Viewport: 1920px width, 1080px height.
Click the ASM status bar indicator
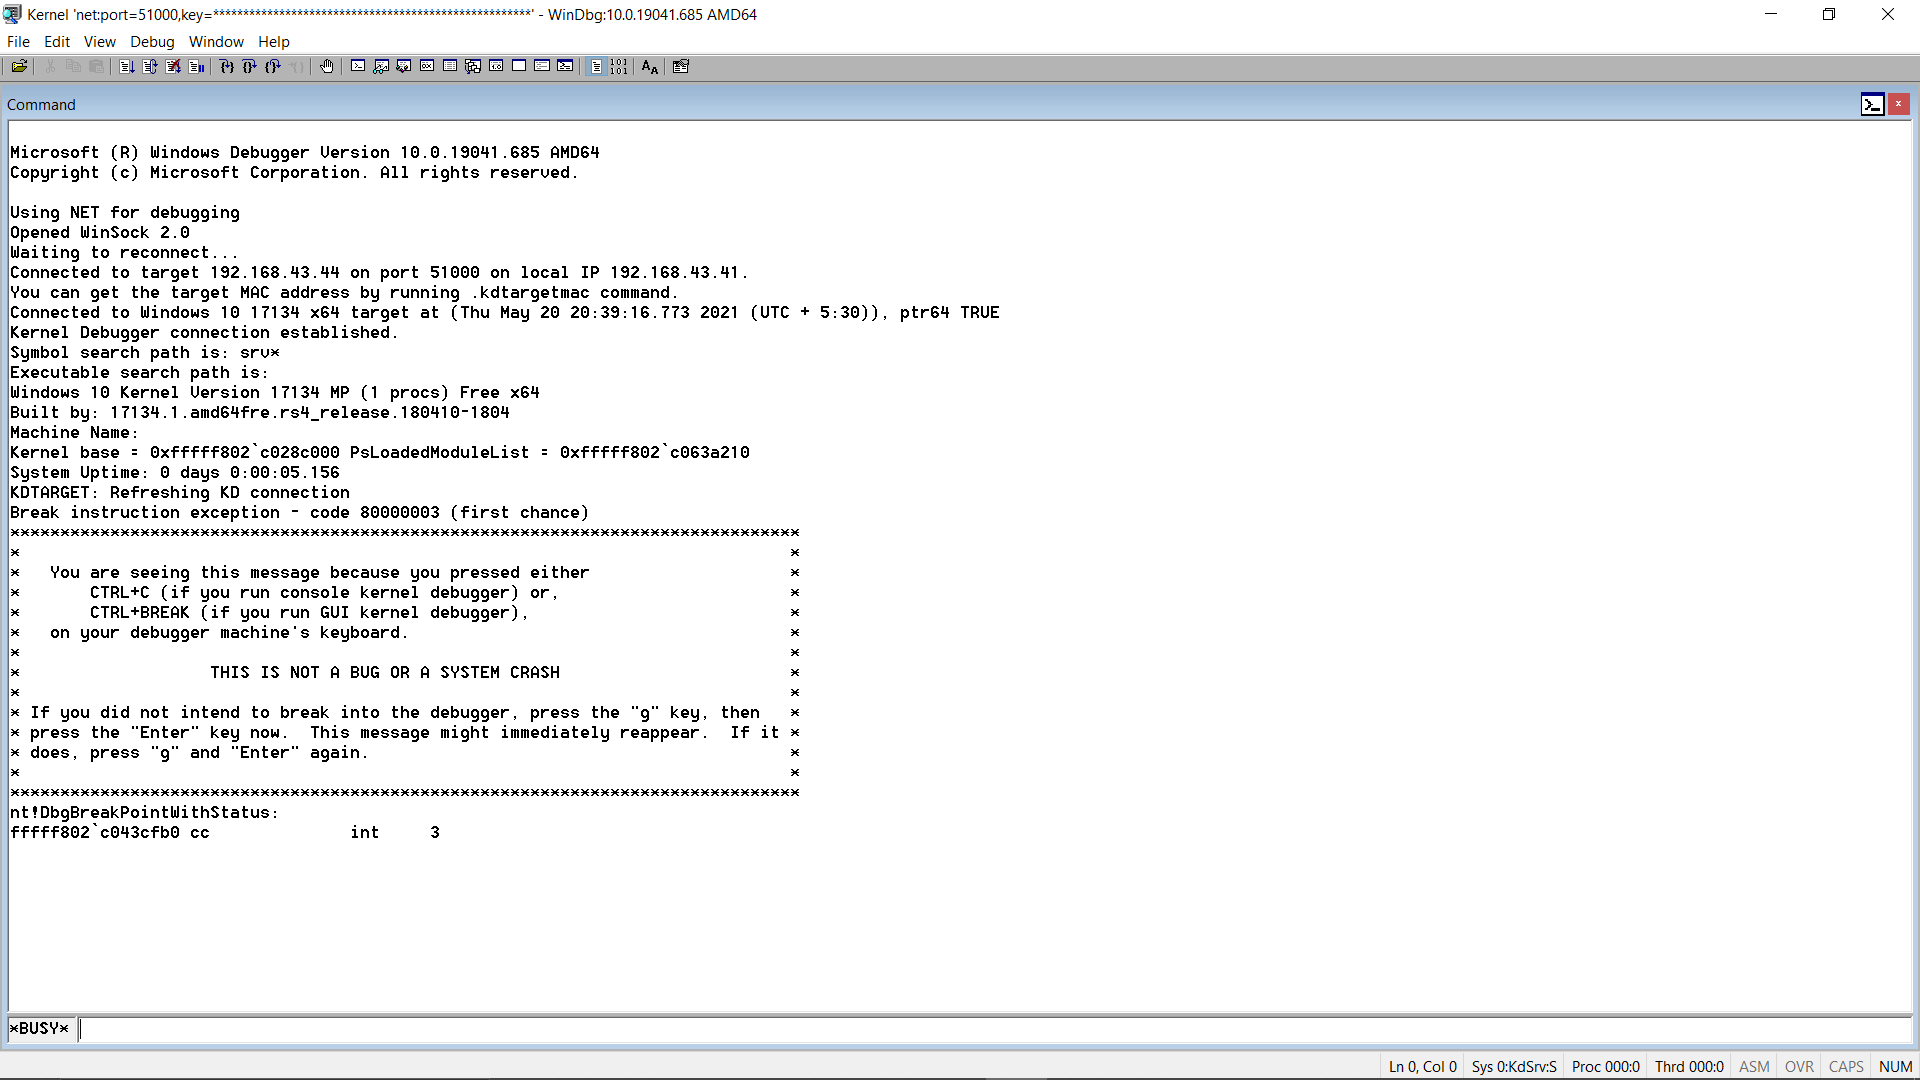coord(1754,1067)
